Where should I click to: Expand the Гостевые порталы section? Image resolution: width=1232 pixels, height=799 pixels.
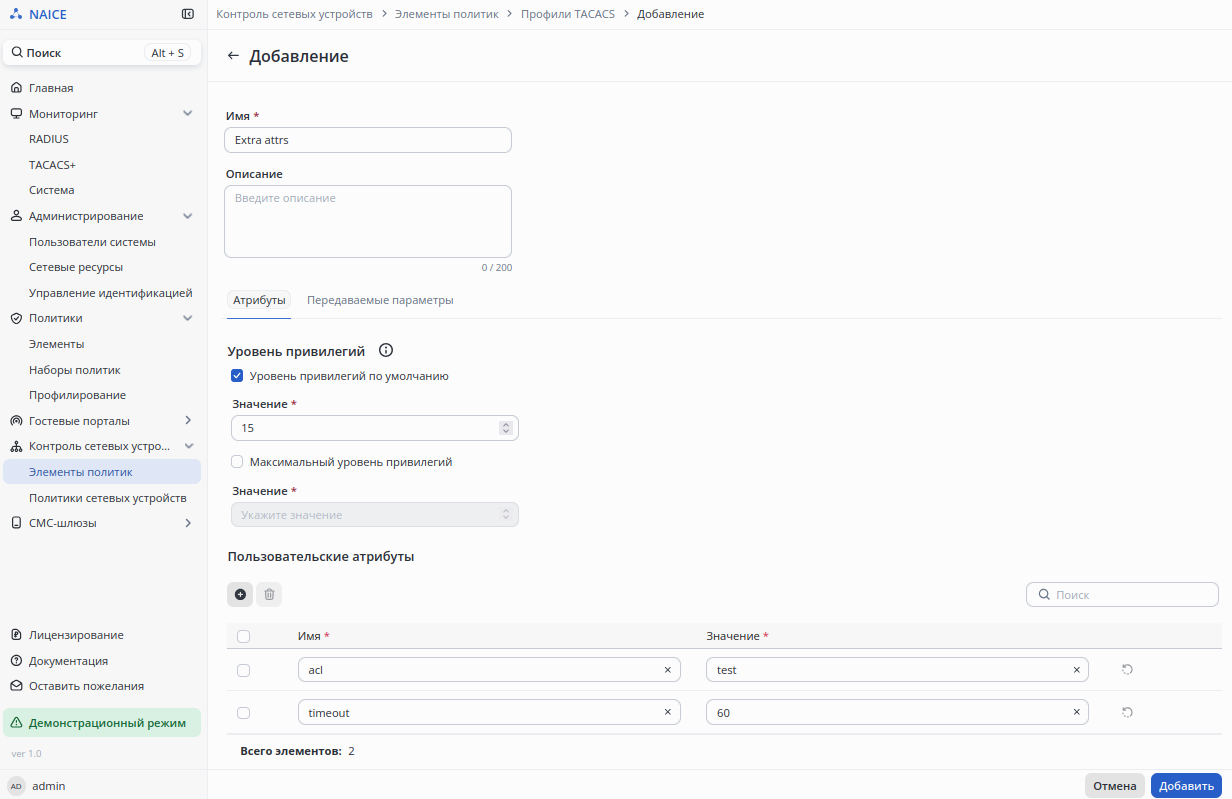click(187, 421)
